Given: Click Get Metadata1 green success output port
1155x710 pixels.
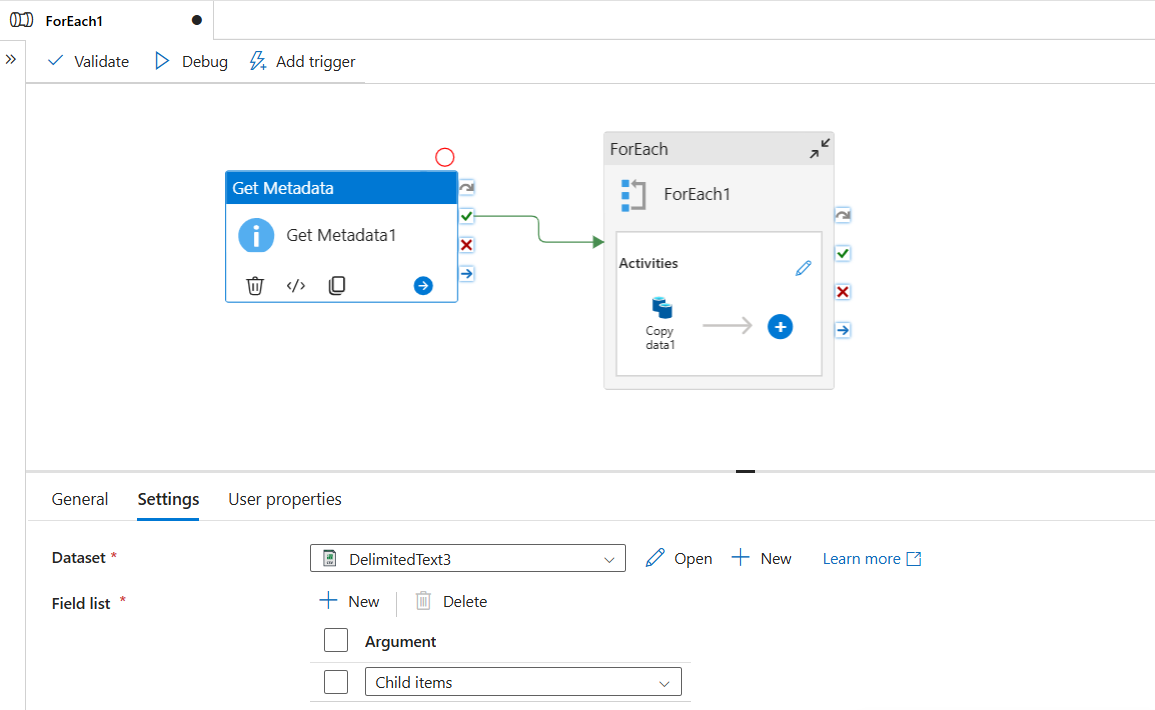Looking at the screenshot, I should 466,215.
